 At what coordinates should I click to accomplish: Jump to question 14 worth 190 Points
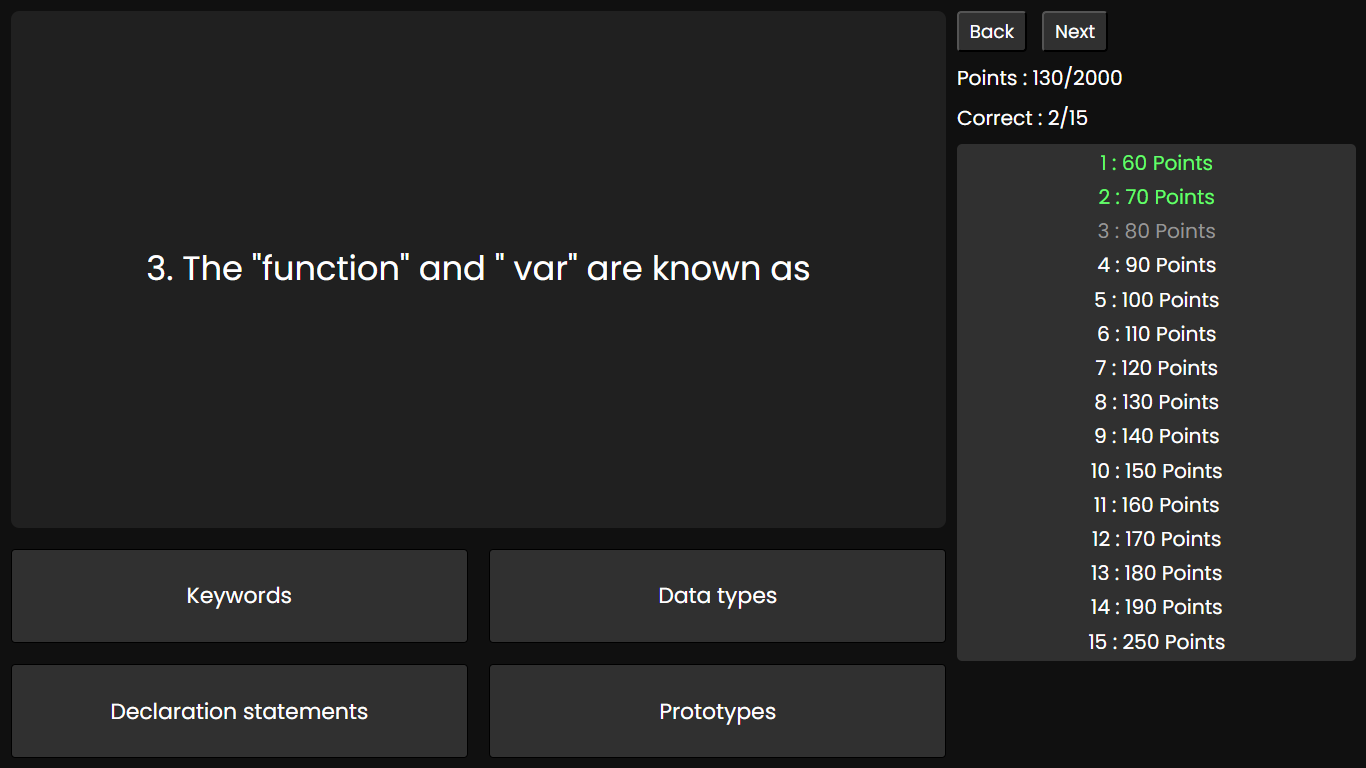[x=1156, y=607]
